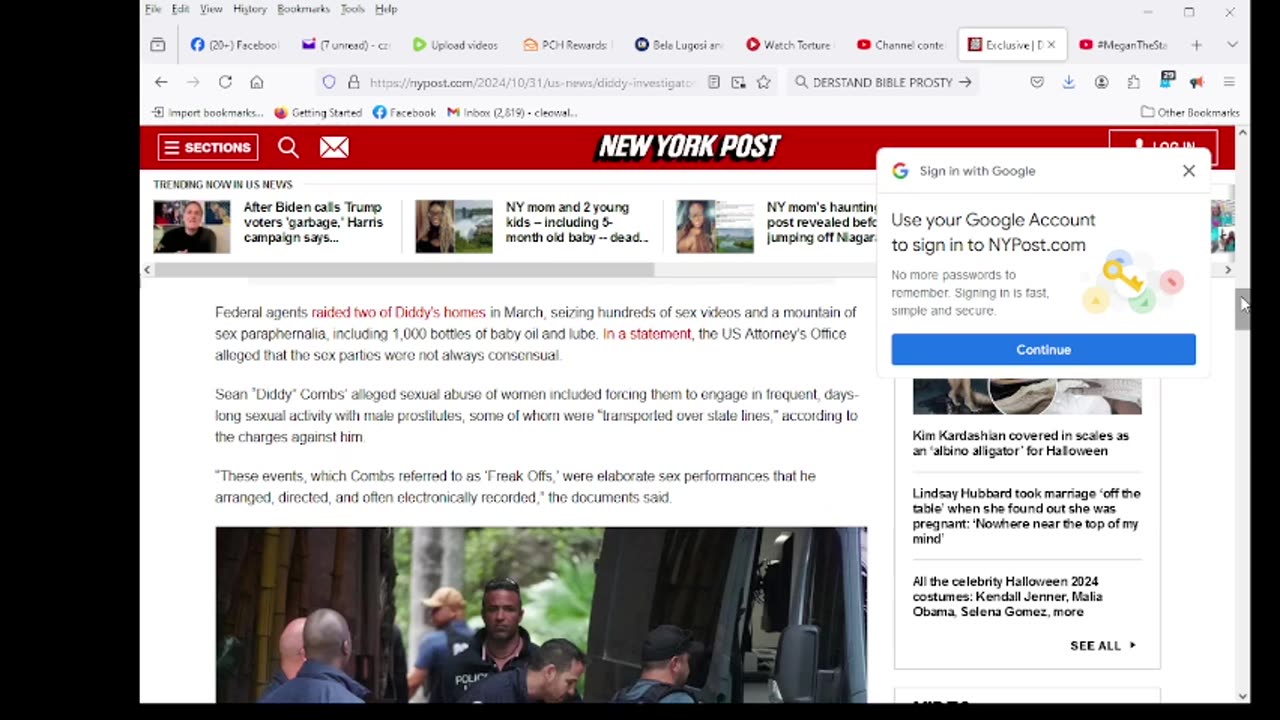Open the File menu
The height and width of the screenshot is (720, 1280).
pos(153,9)
